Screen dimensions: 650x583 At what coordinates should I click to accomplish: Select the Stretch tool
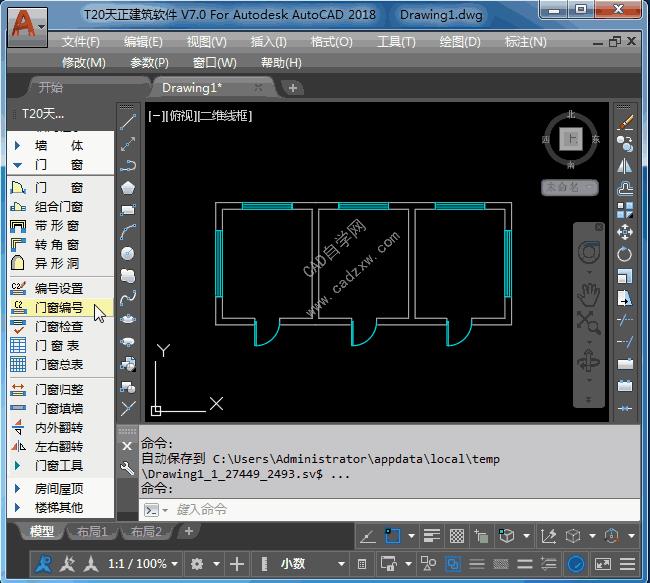pos(625,298)
